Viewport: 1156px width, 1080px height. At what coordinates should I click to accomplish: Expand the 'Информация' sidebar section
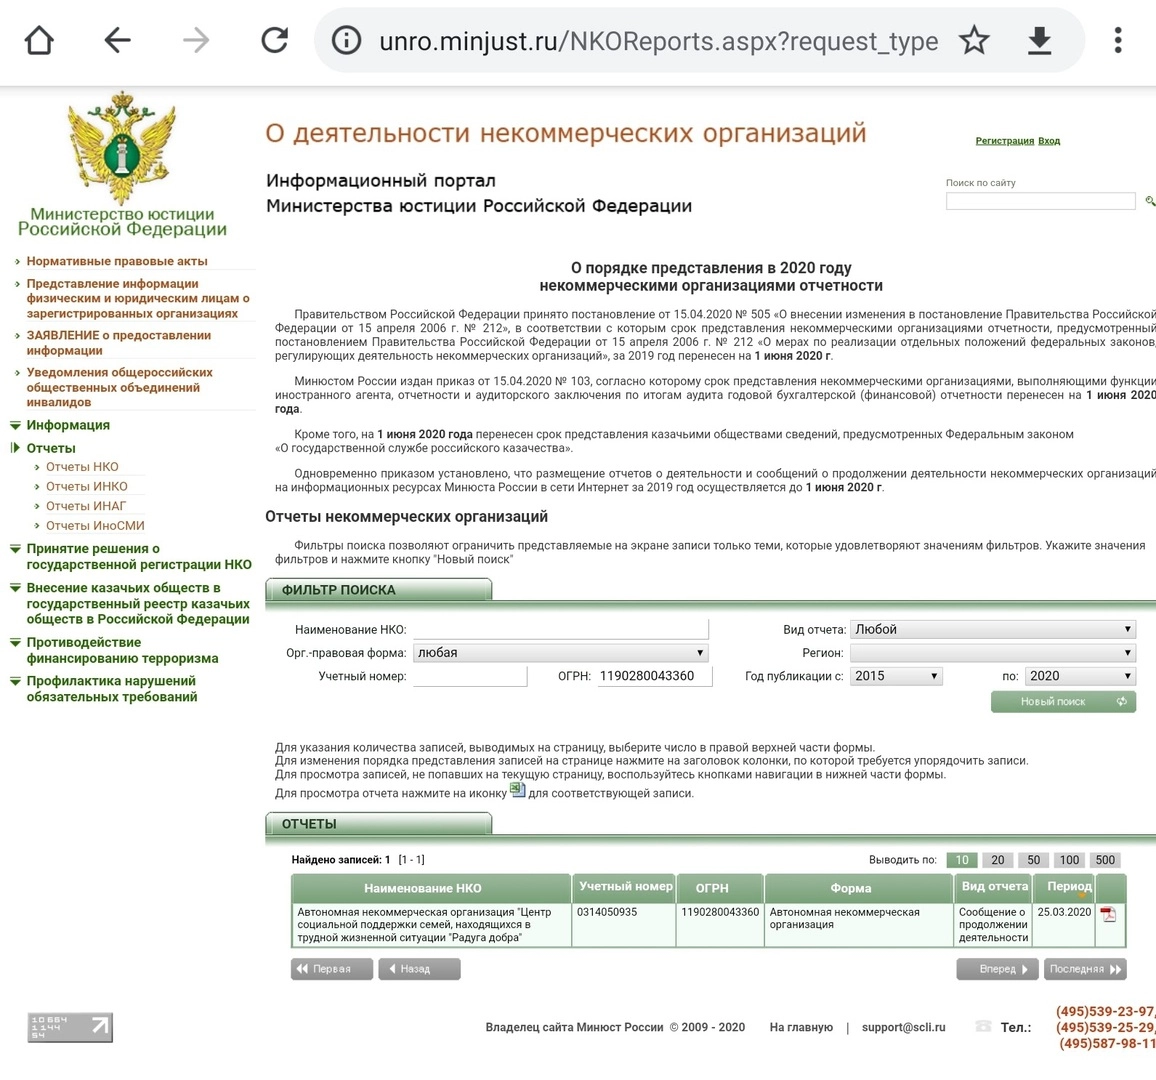pos(68,425)
